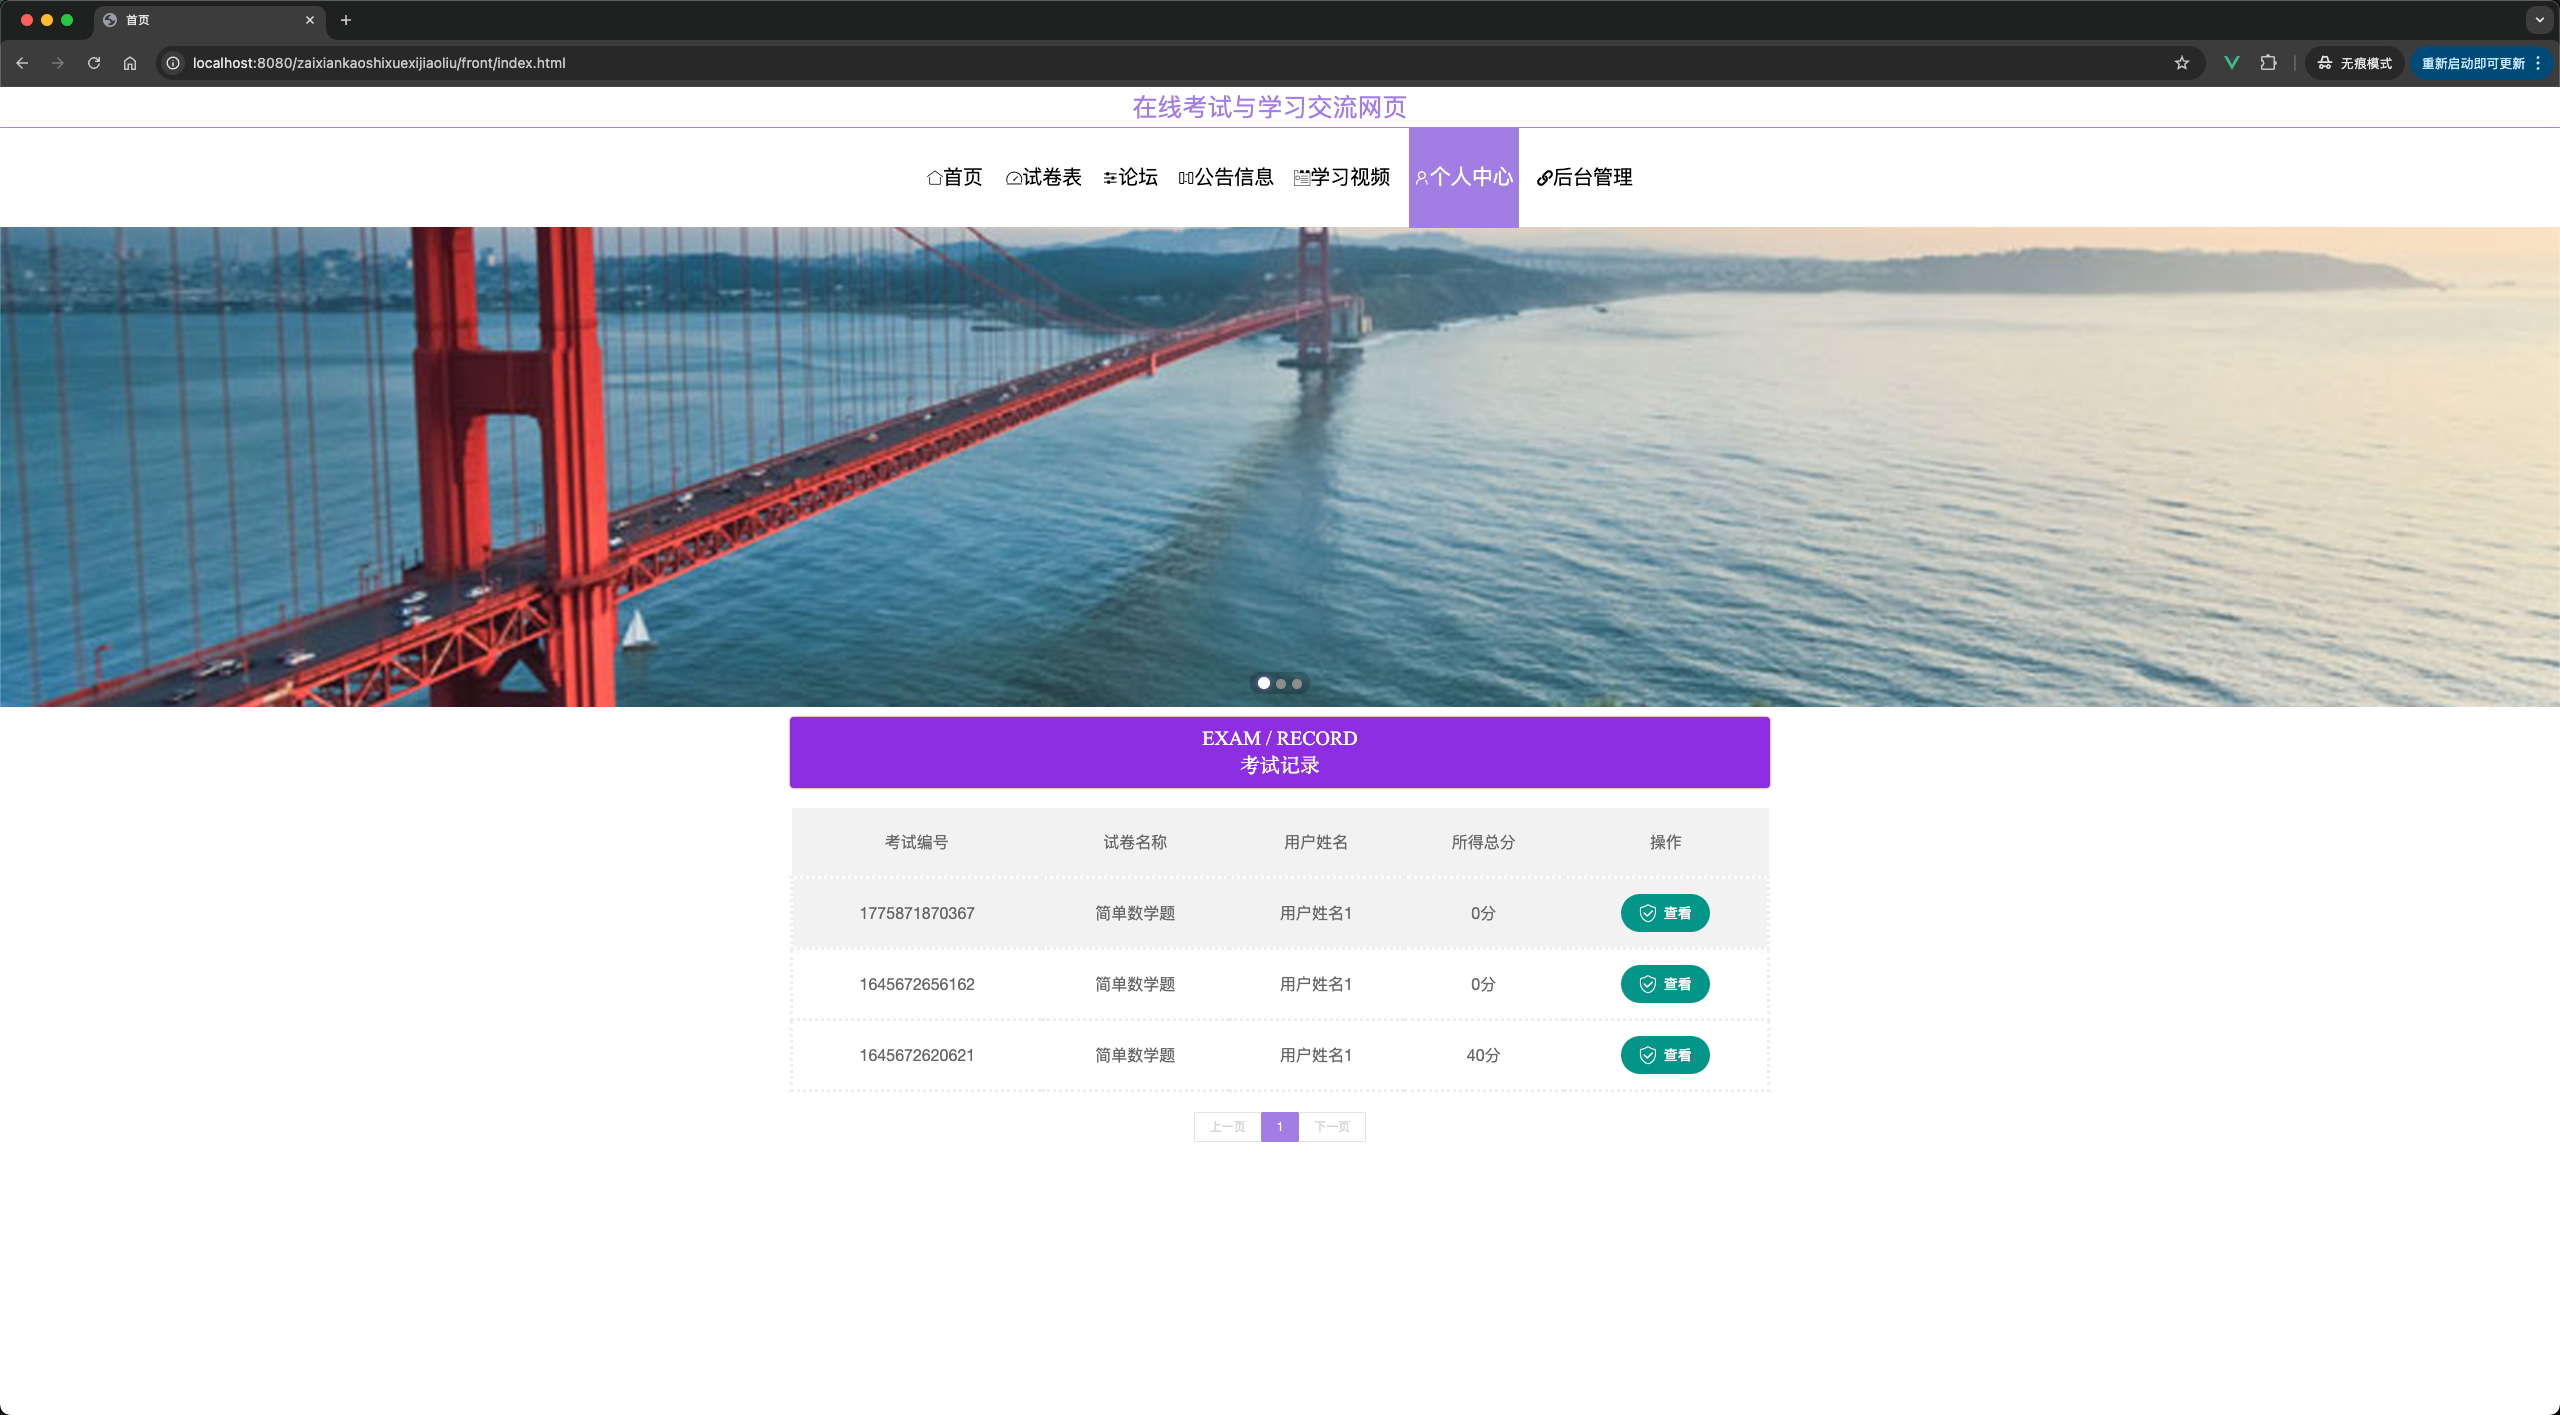Bookmark this page with the star icon
Image resolution: width=2560 pixels, height=1415 pixels.
2182,63
